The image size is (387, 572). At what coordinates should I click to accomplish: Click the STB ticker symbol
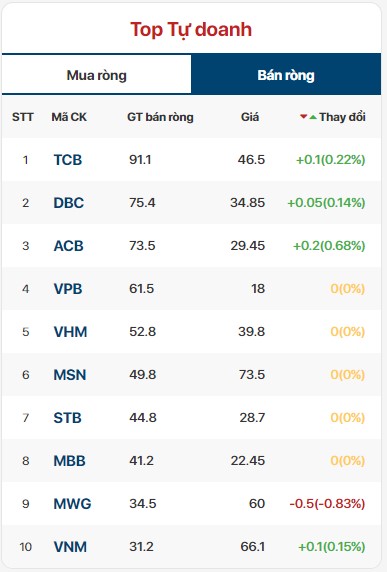[67, 418]
